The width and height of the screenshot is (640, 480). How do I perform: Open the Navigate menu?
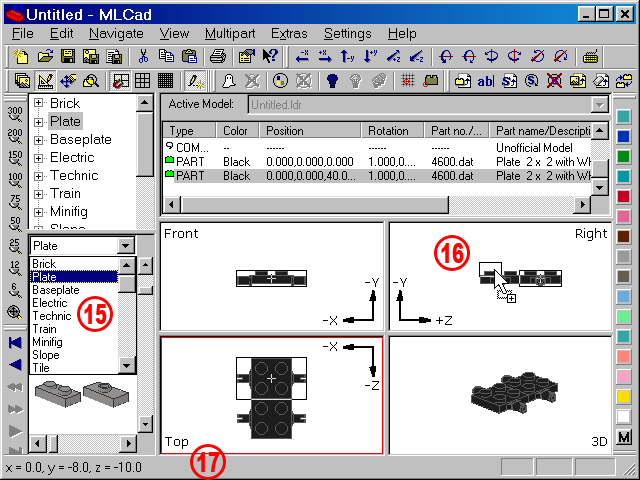tap(116, 33)
